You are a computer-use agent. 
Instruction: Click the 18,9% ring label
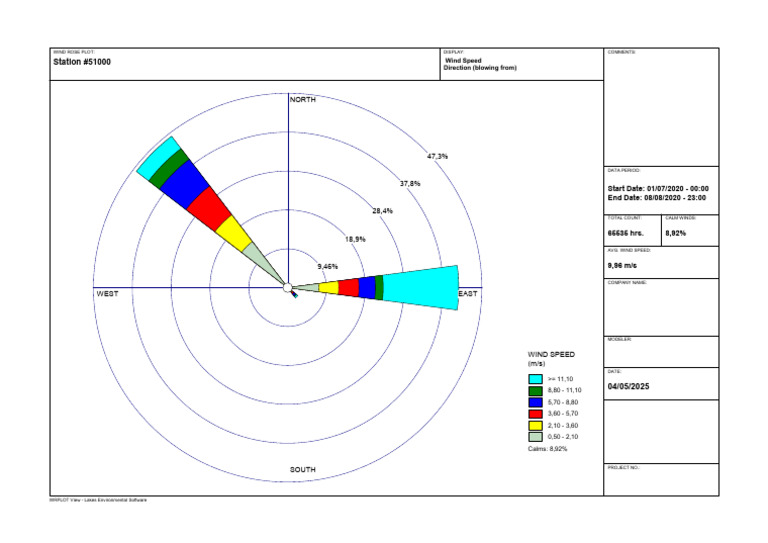click(x=355, y=239)
